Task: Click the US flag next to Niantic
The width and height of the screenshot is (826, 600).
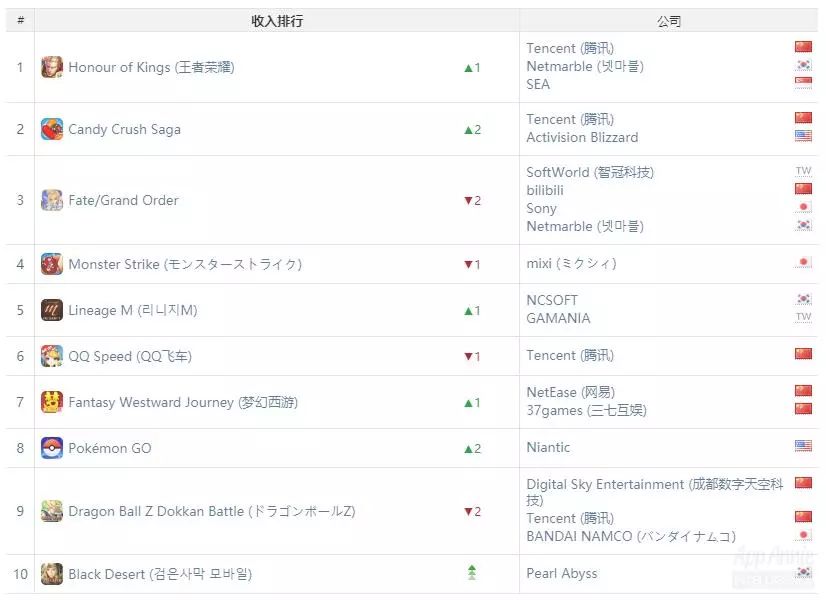Action: (x=803, y=446)
